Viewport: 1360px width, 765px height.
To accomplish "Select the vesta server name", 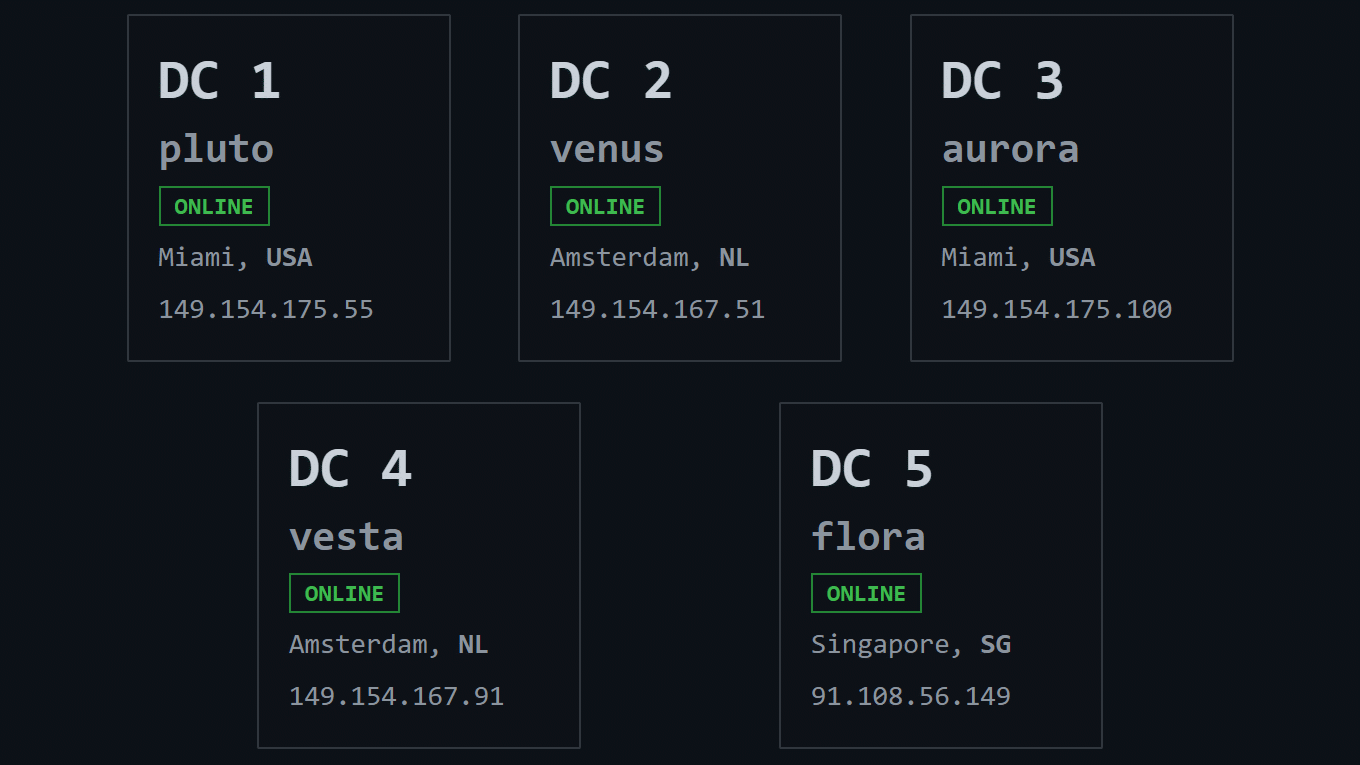I will pyautogui.click(x=346, y=537).
